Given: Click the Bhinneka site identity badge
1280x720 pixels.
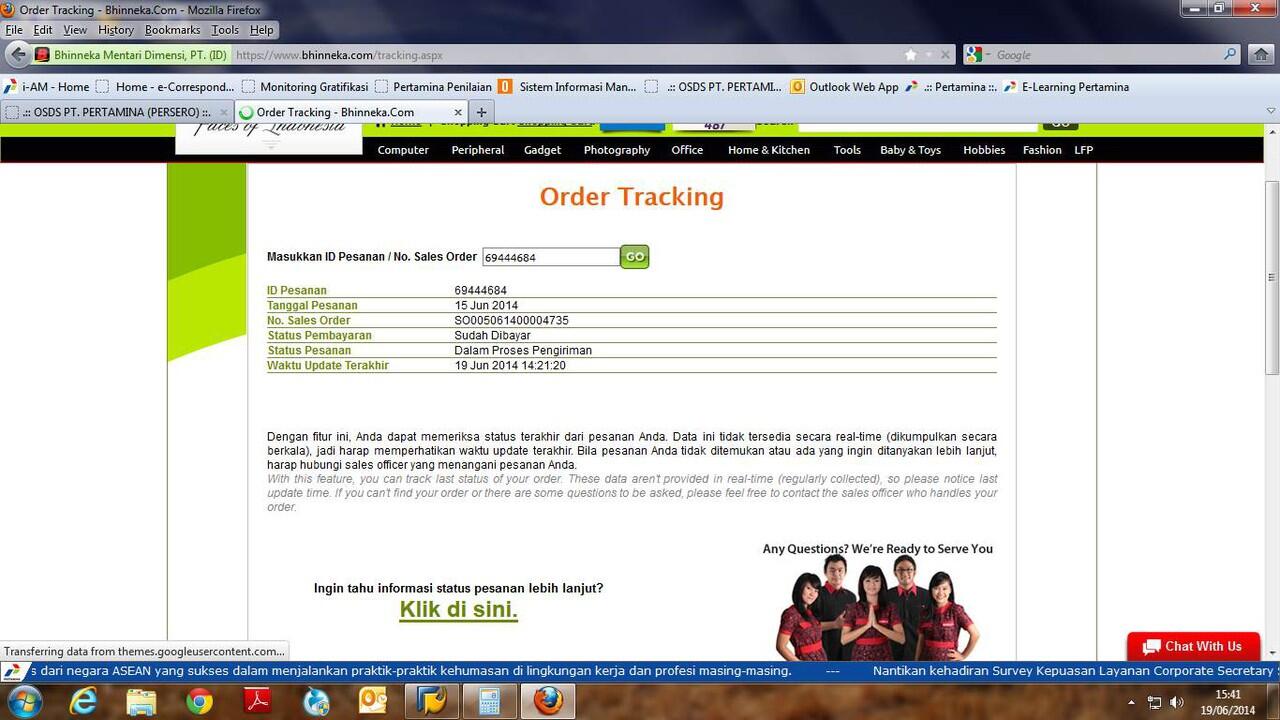Looking at the screenshot, I should pyautogui.click(x=131, y=55).
